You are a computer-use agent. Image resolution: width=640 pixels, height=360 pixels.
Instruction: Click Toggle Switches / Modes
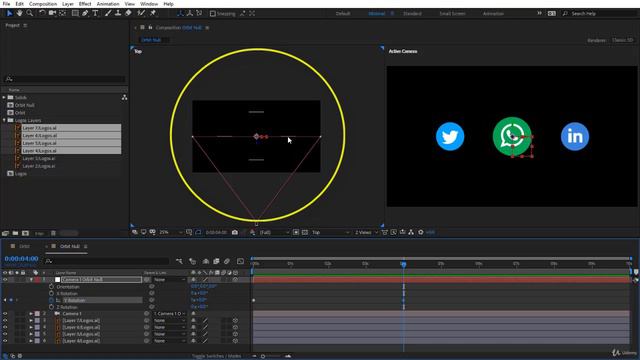pos(216,356)
